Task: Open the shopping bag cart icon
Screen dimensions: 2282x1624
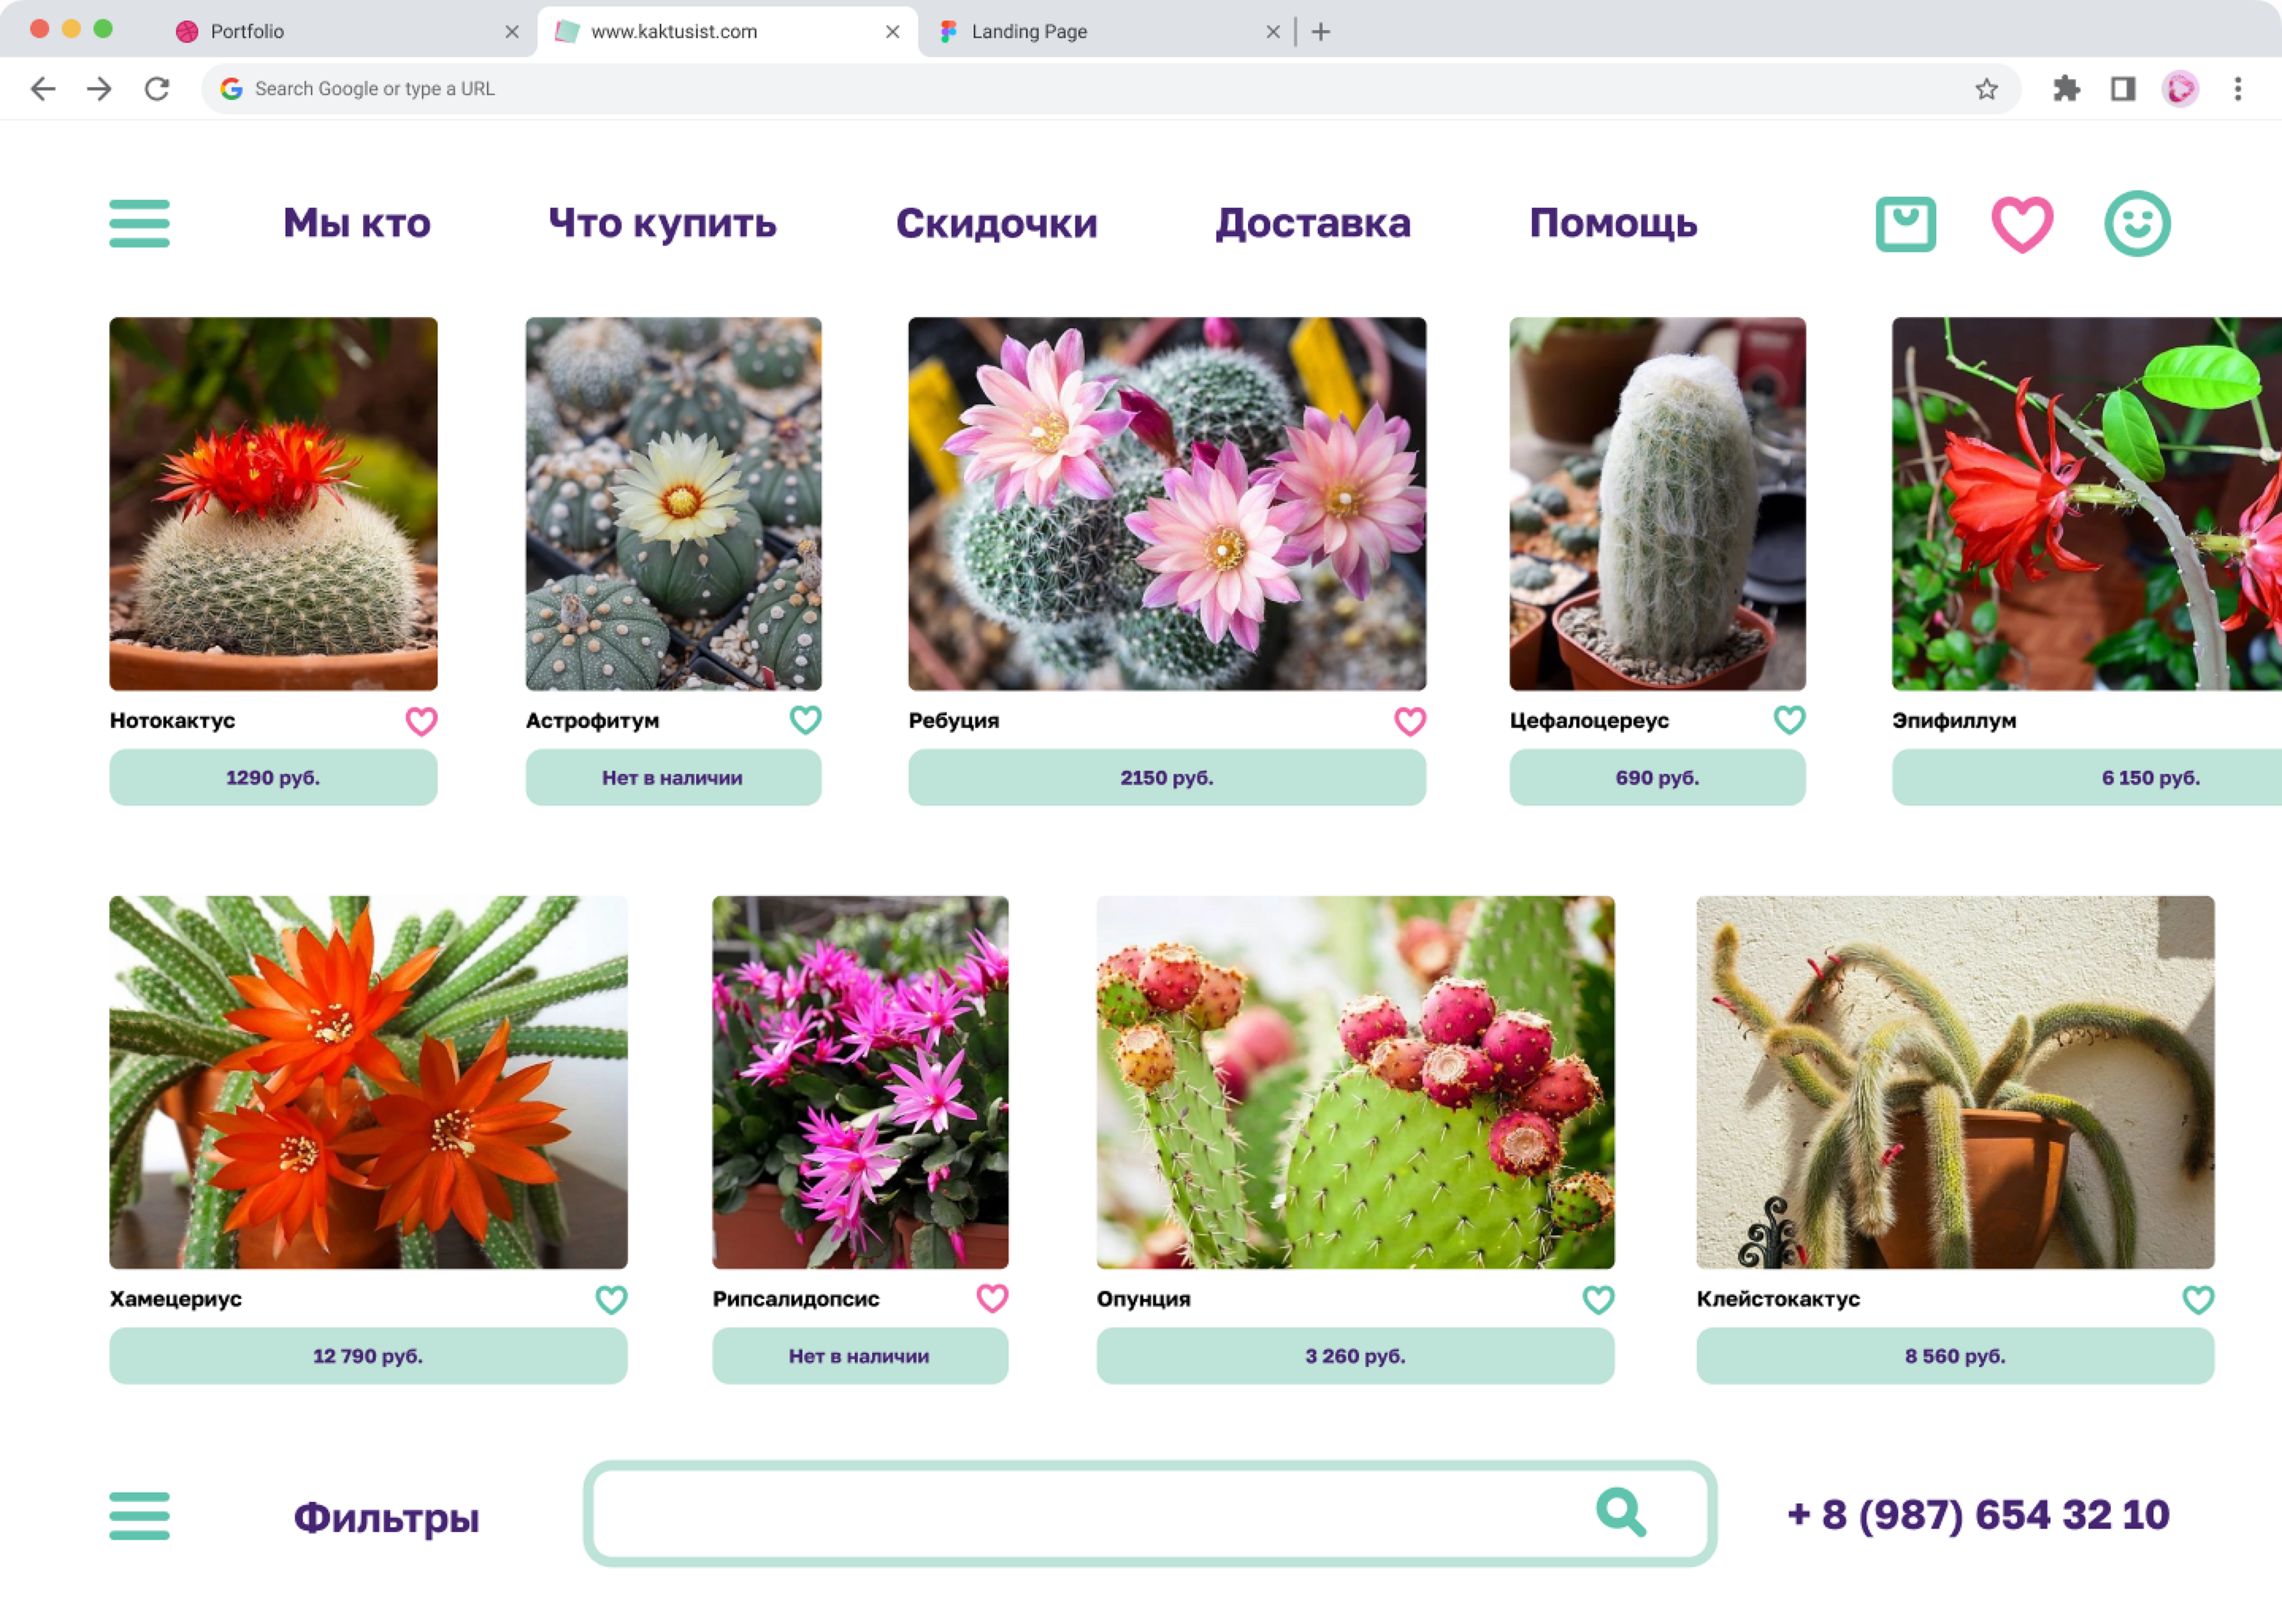Action: click(x=1905, y=224)
